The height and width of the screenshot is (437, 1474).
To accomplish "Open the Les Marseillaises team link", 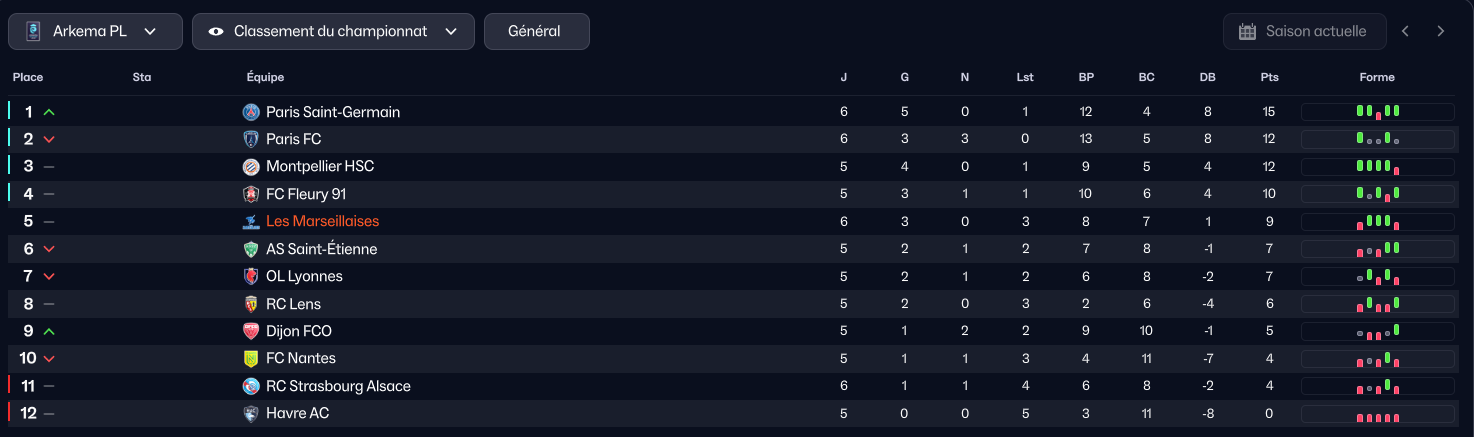I will (x=322, y=221).
